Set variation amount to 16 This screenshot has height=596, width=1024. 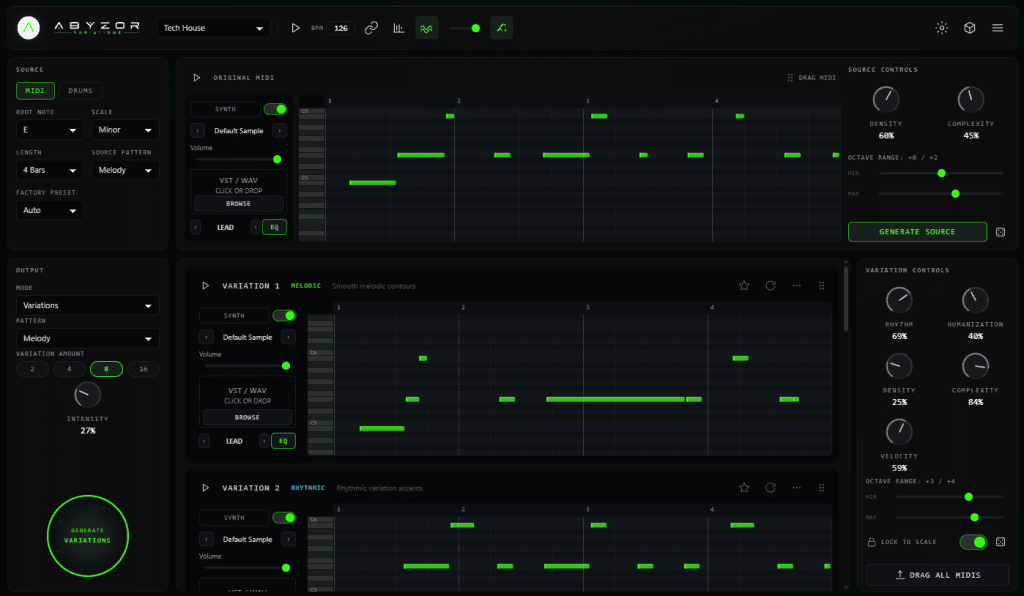[x=143, y=369]
